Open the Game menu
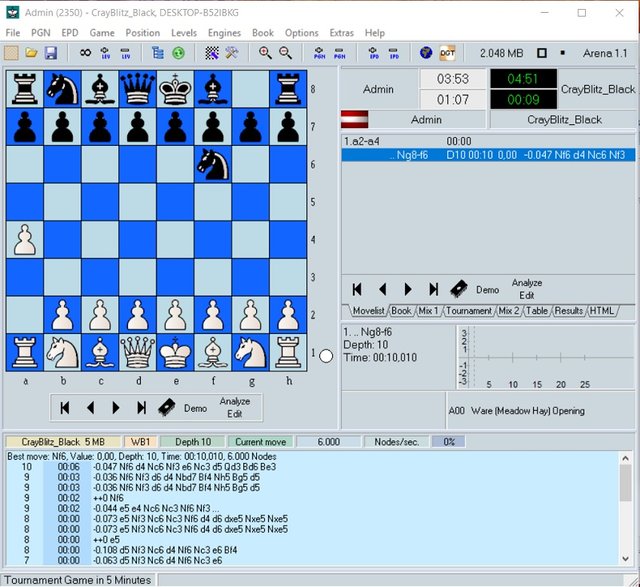 102,33
